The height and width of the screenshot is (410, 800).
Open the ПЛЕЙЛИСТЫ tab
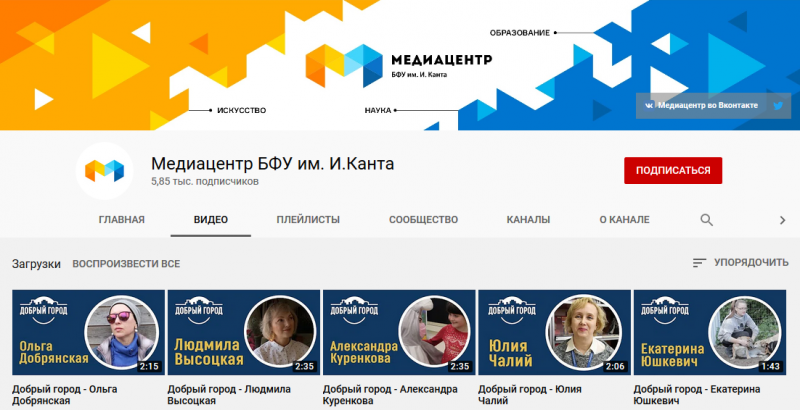pyautogui.click(x=308, y=220)
